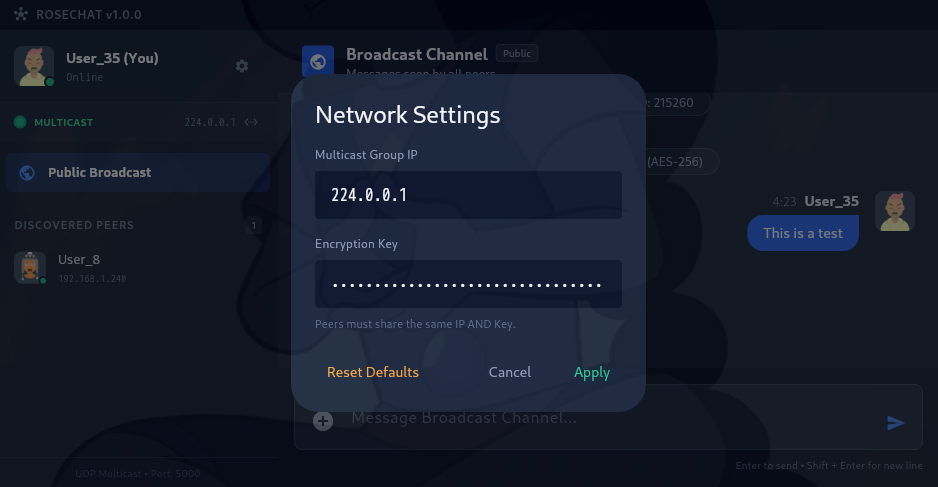Viewport: 938px width, 487px height.
Task: Click the Message Broadcast Channel input box
Action: tap(600, 418)
